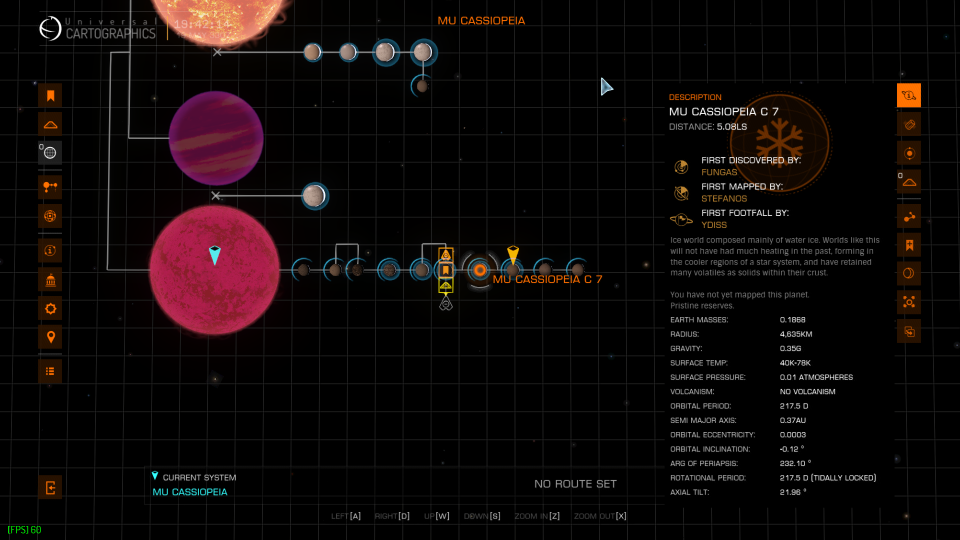This screenshot has height=540, width=960.
Task: Click the current system name MU CASSIOPEIA
Action: click(190, 492)
